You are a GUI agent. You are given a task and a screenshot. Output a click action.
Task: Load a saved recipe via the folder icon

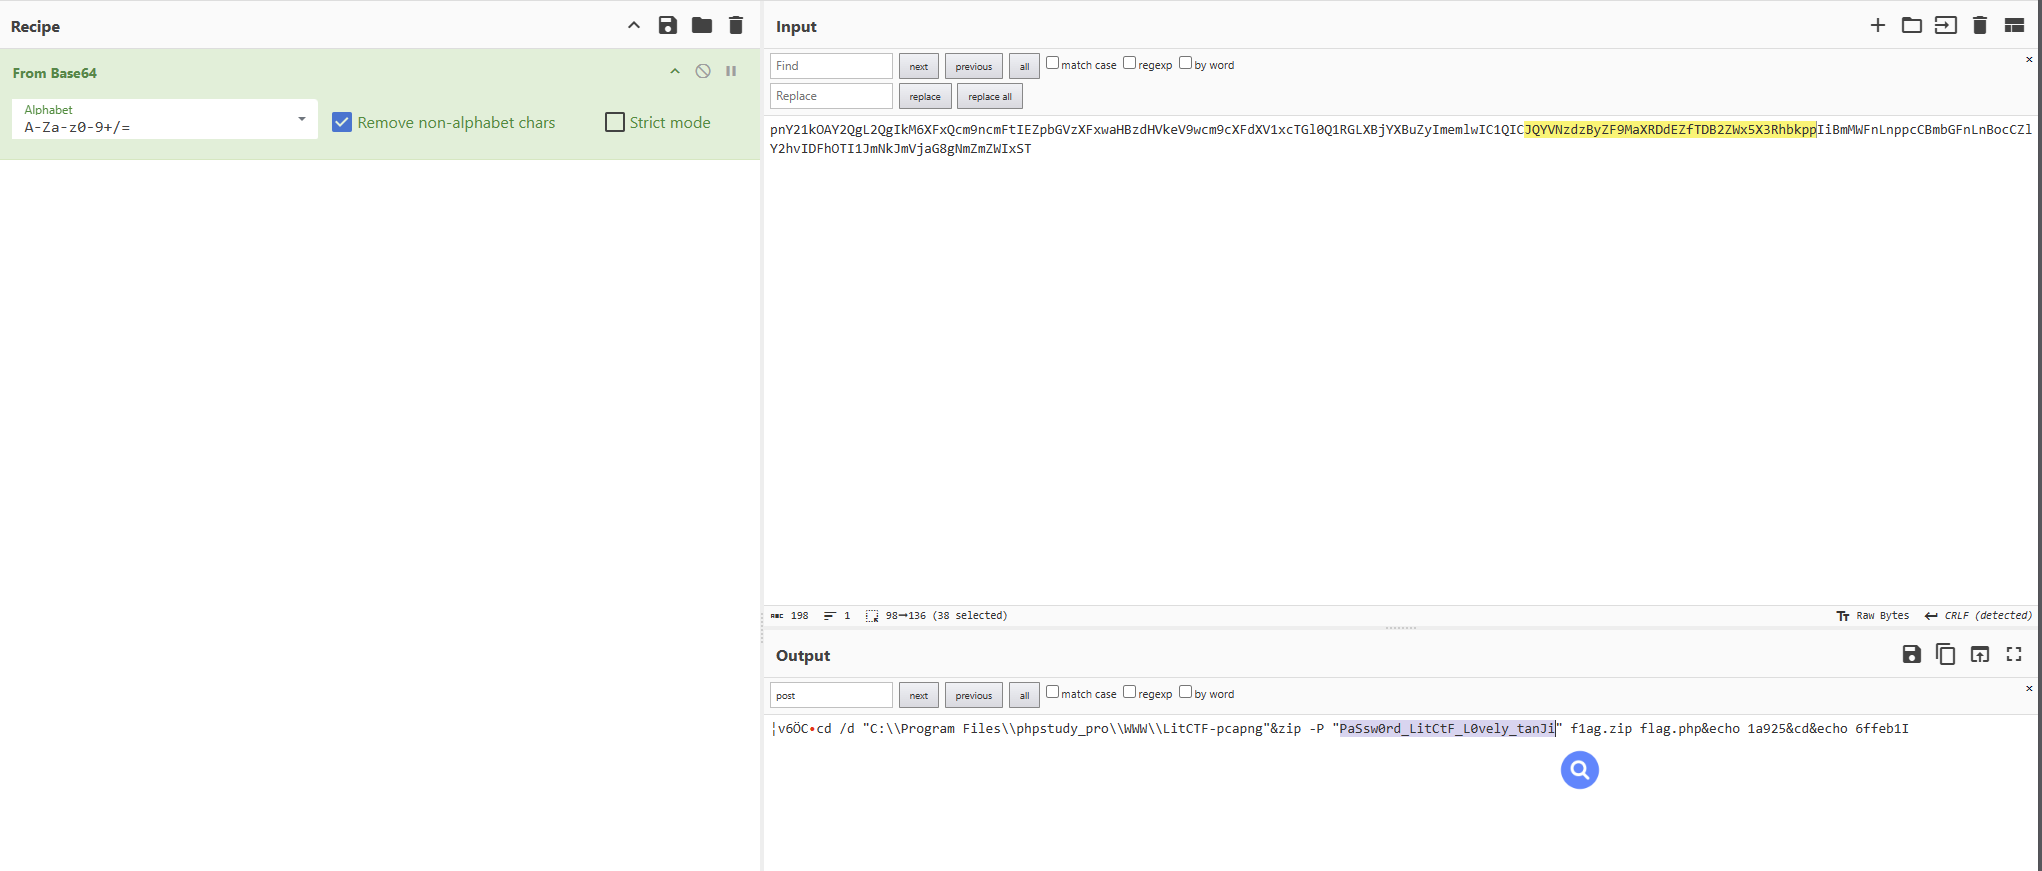click(702, 26)
